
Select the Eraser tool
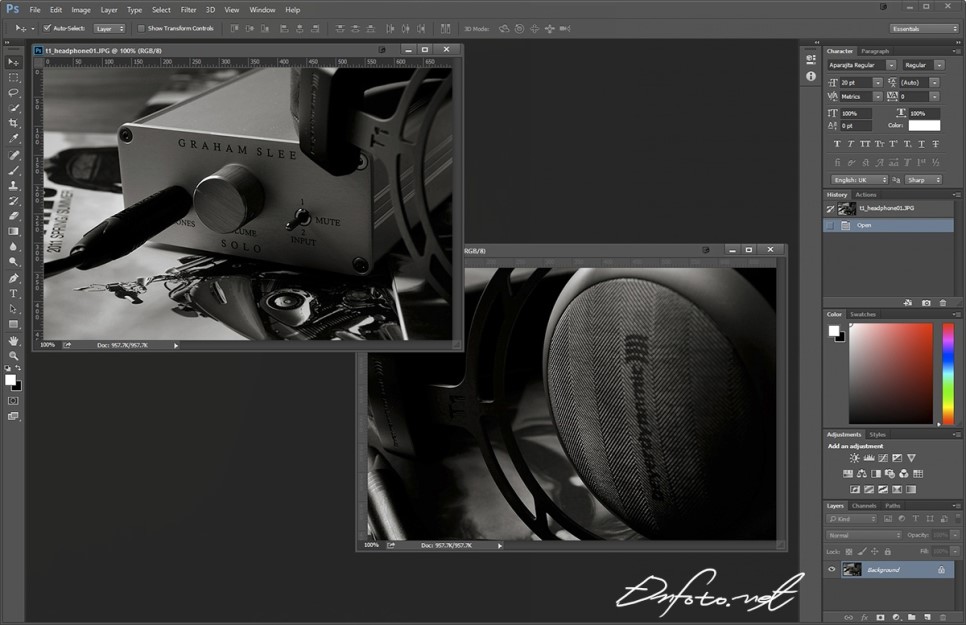(13, 216)
